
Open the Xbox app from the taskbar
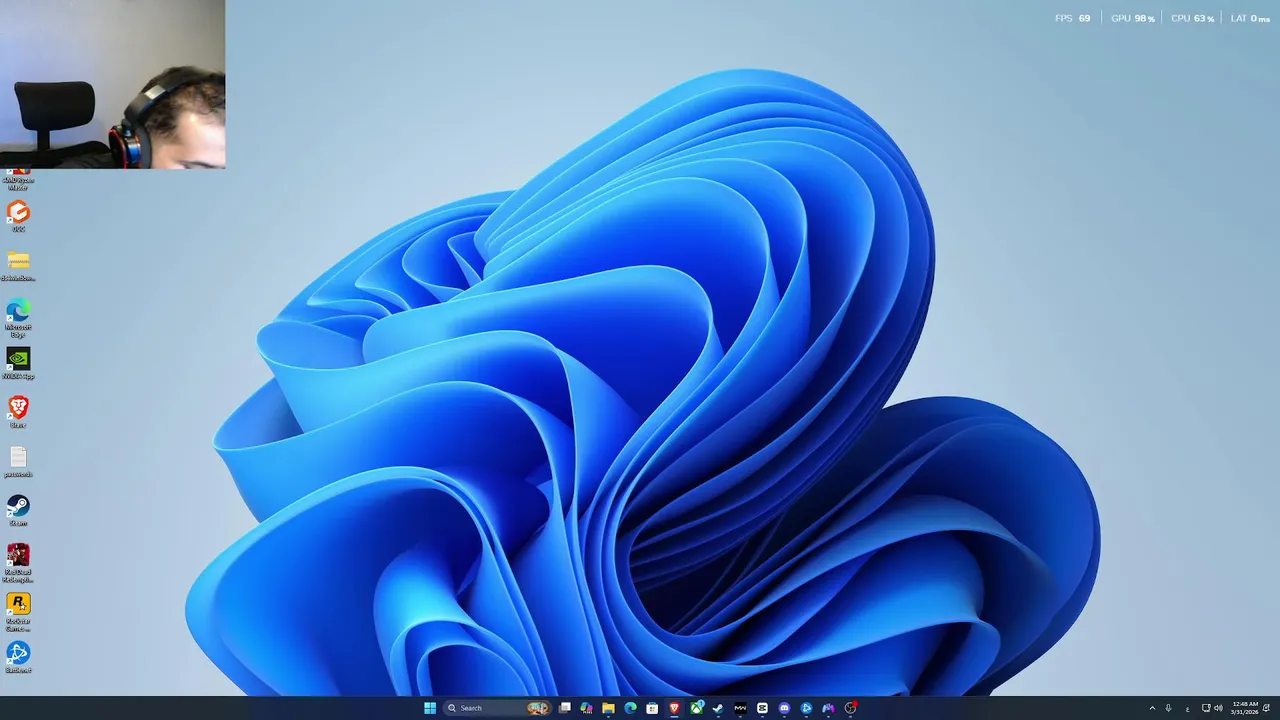696,708
